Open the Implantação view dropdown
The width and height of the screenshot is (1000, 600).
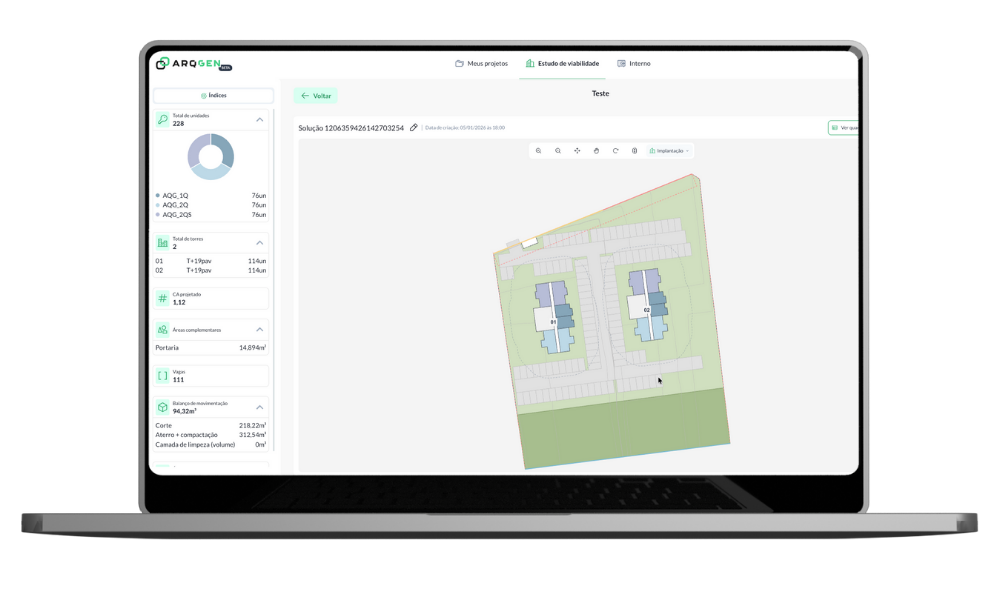click(670, 150)
